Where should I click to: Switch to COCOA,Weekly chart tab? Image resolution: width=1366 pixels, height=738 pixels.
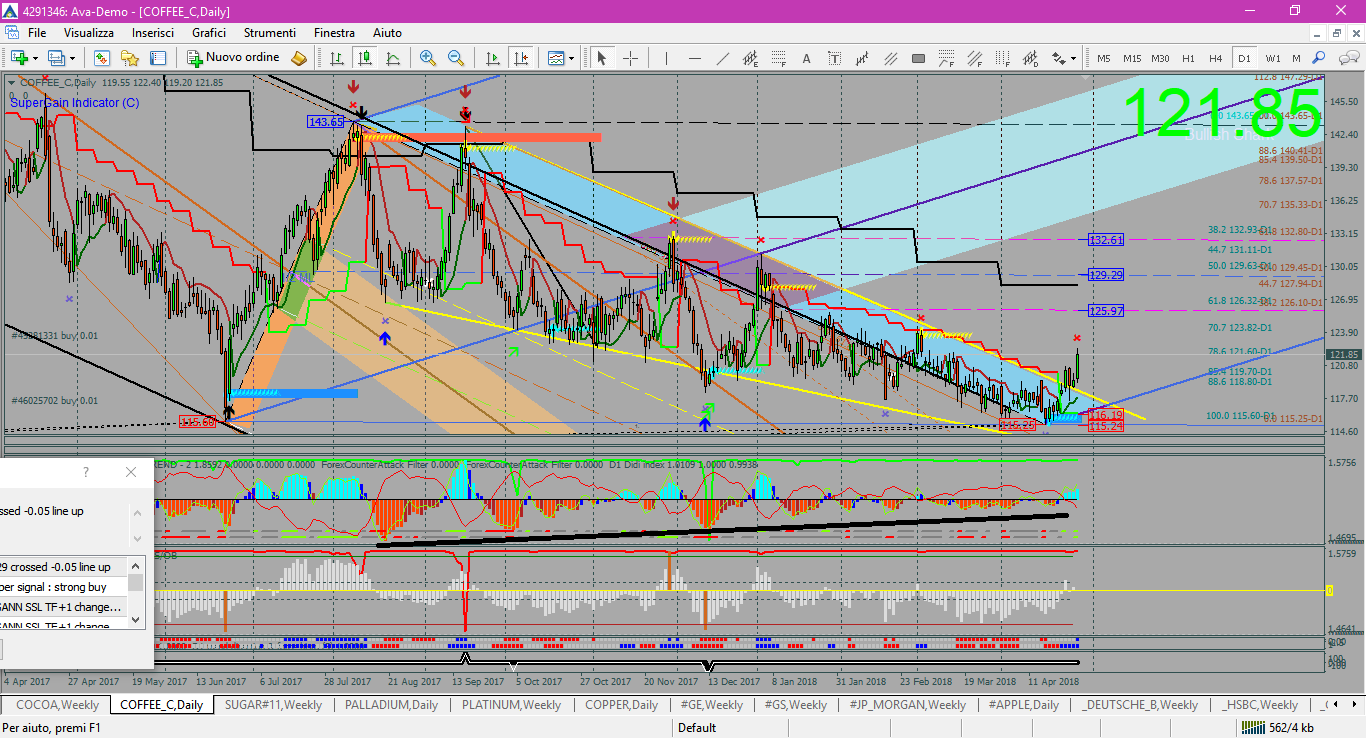[x=57, y=705]
